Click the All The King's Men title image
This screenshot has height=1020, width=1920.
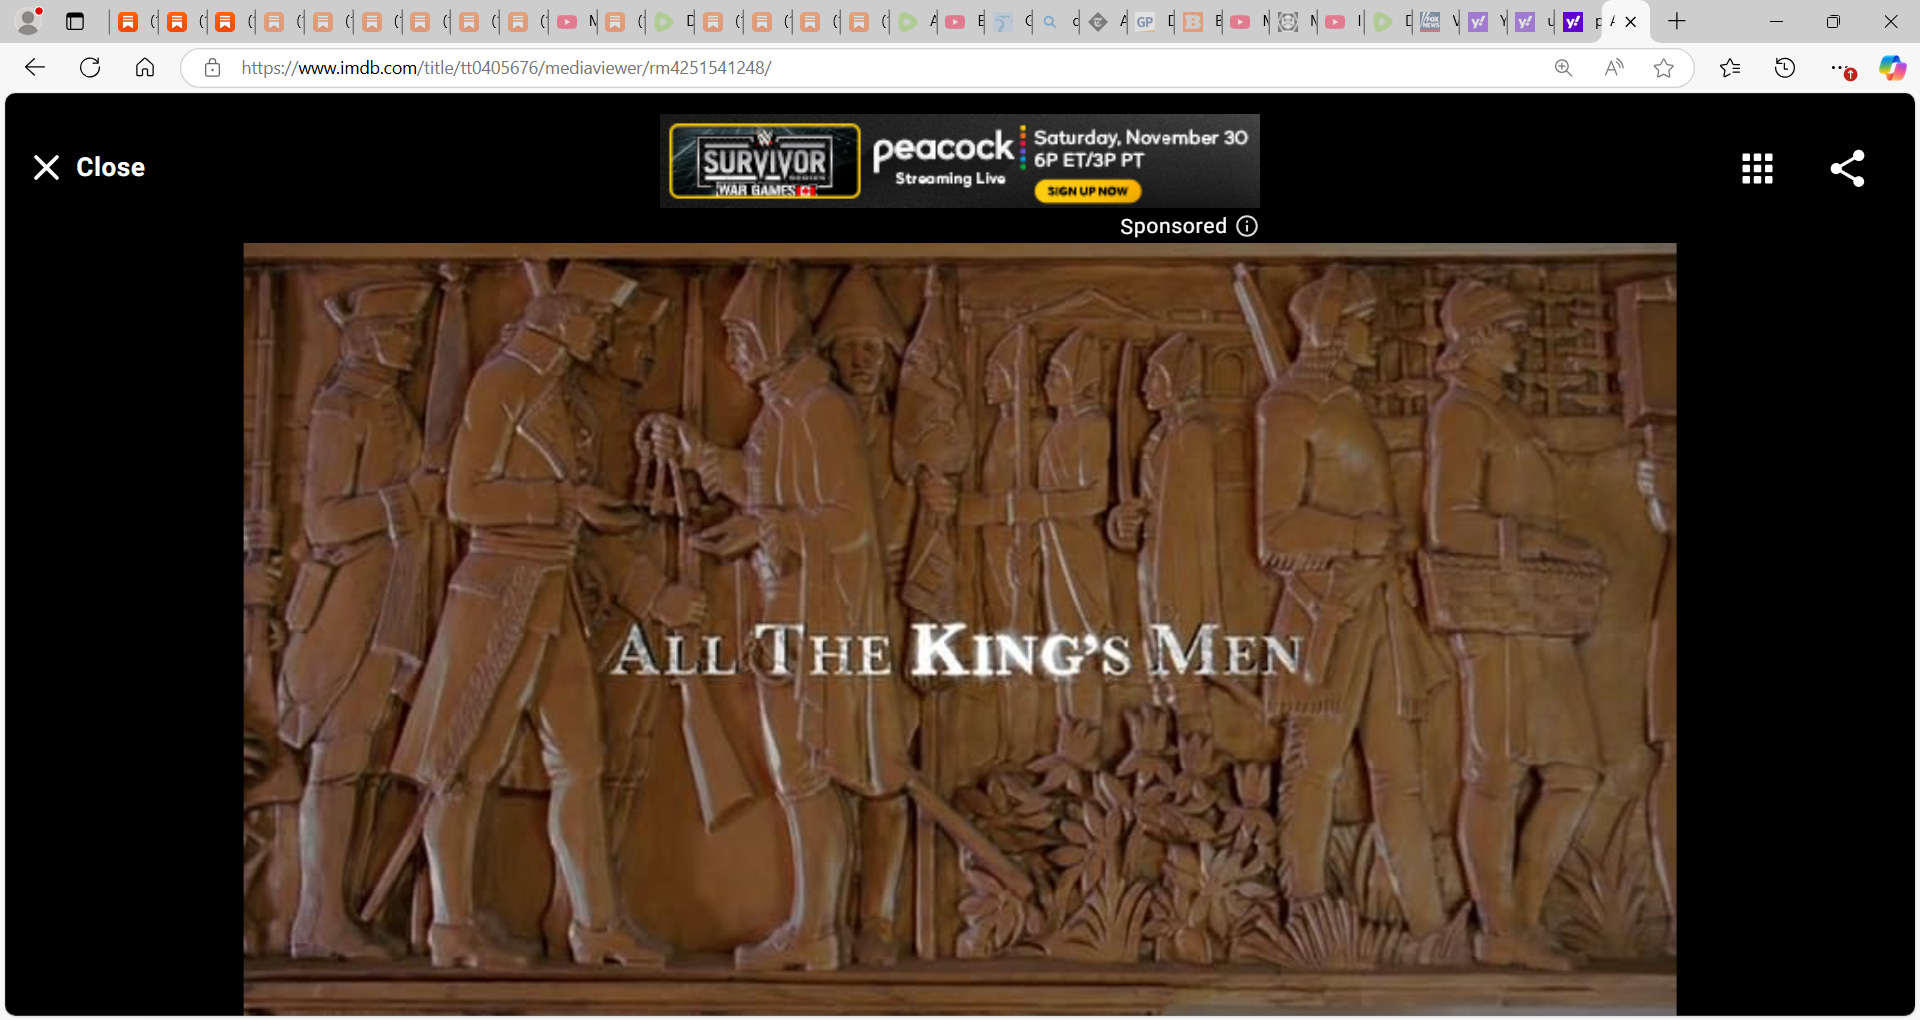959,629
